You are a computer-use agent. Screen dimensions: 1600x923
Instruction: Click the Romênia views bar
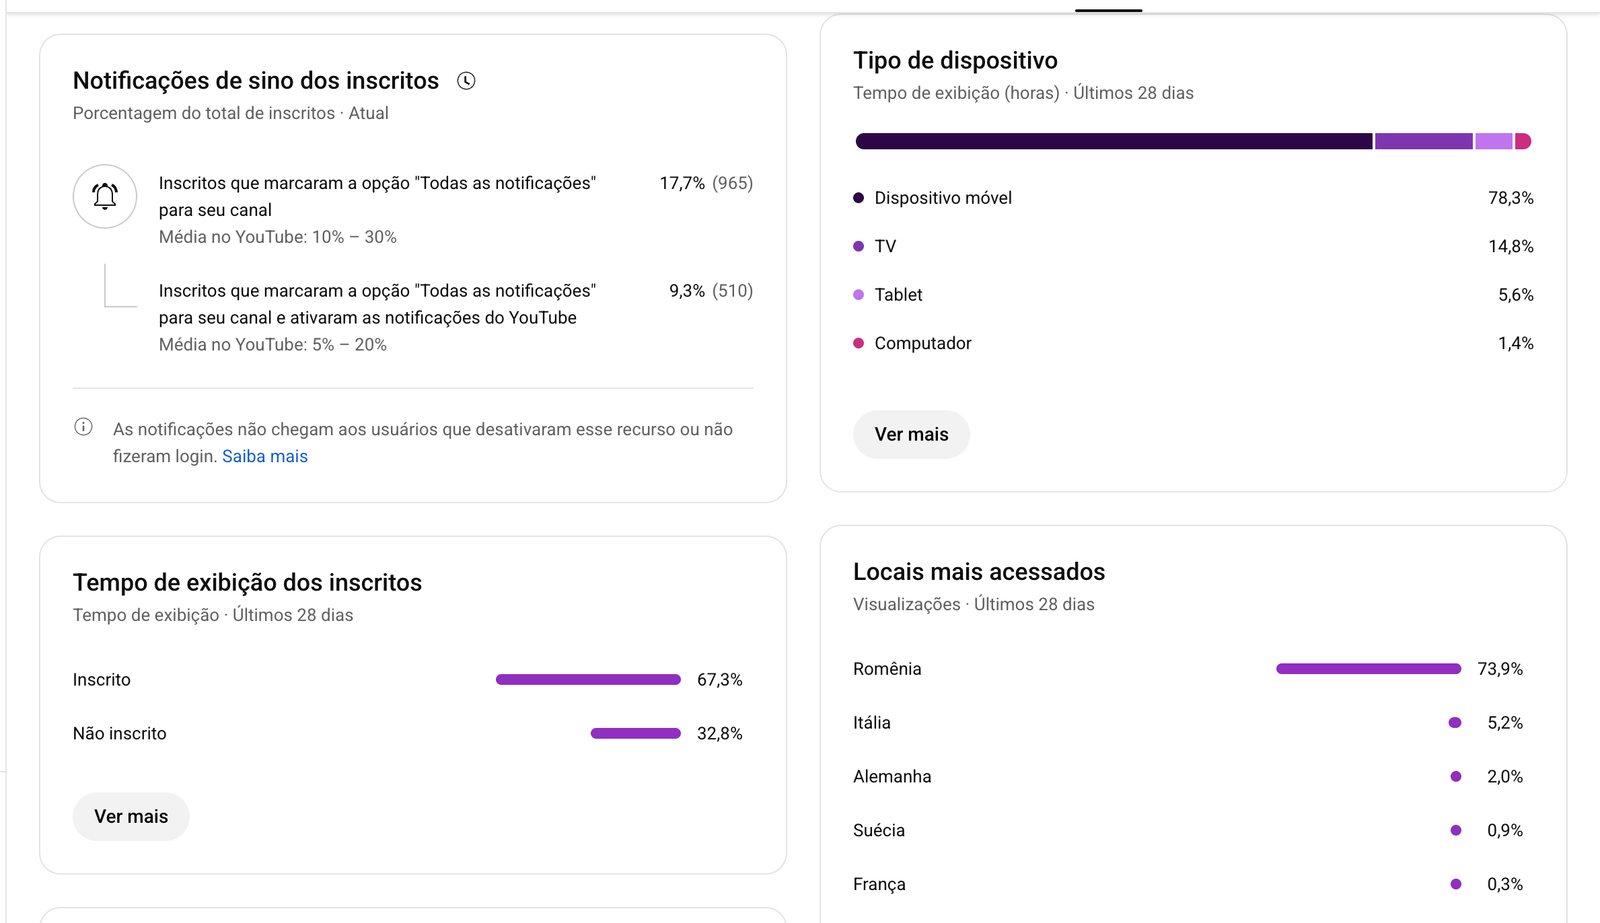pyautogui.click(x=1368, y=669)
